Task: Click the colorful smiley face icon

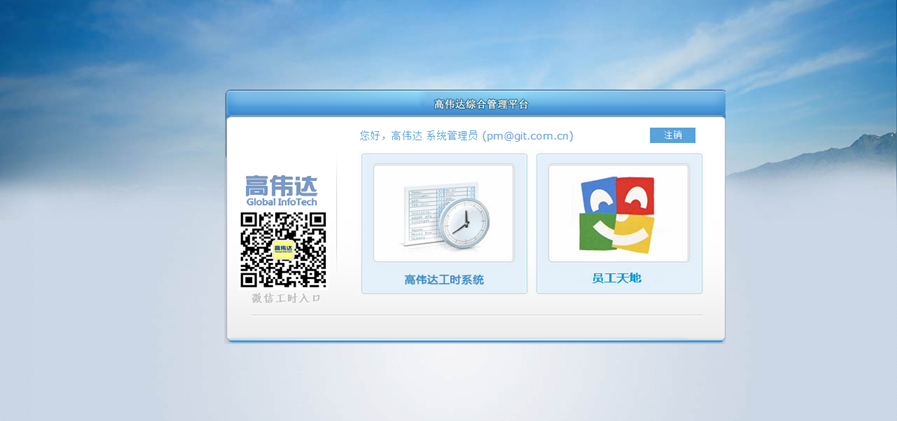Action: point(617,214)
